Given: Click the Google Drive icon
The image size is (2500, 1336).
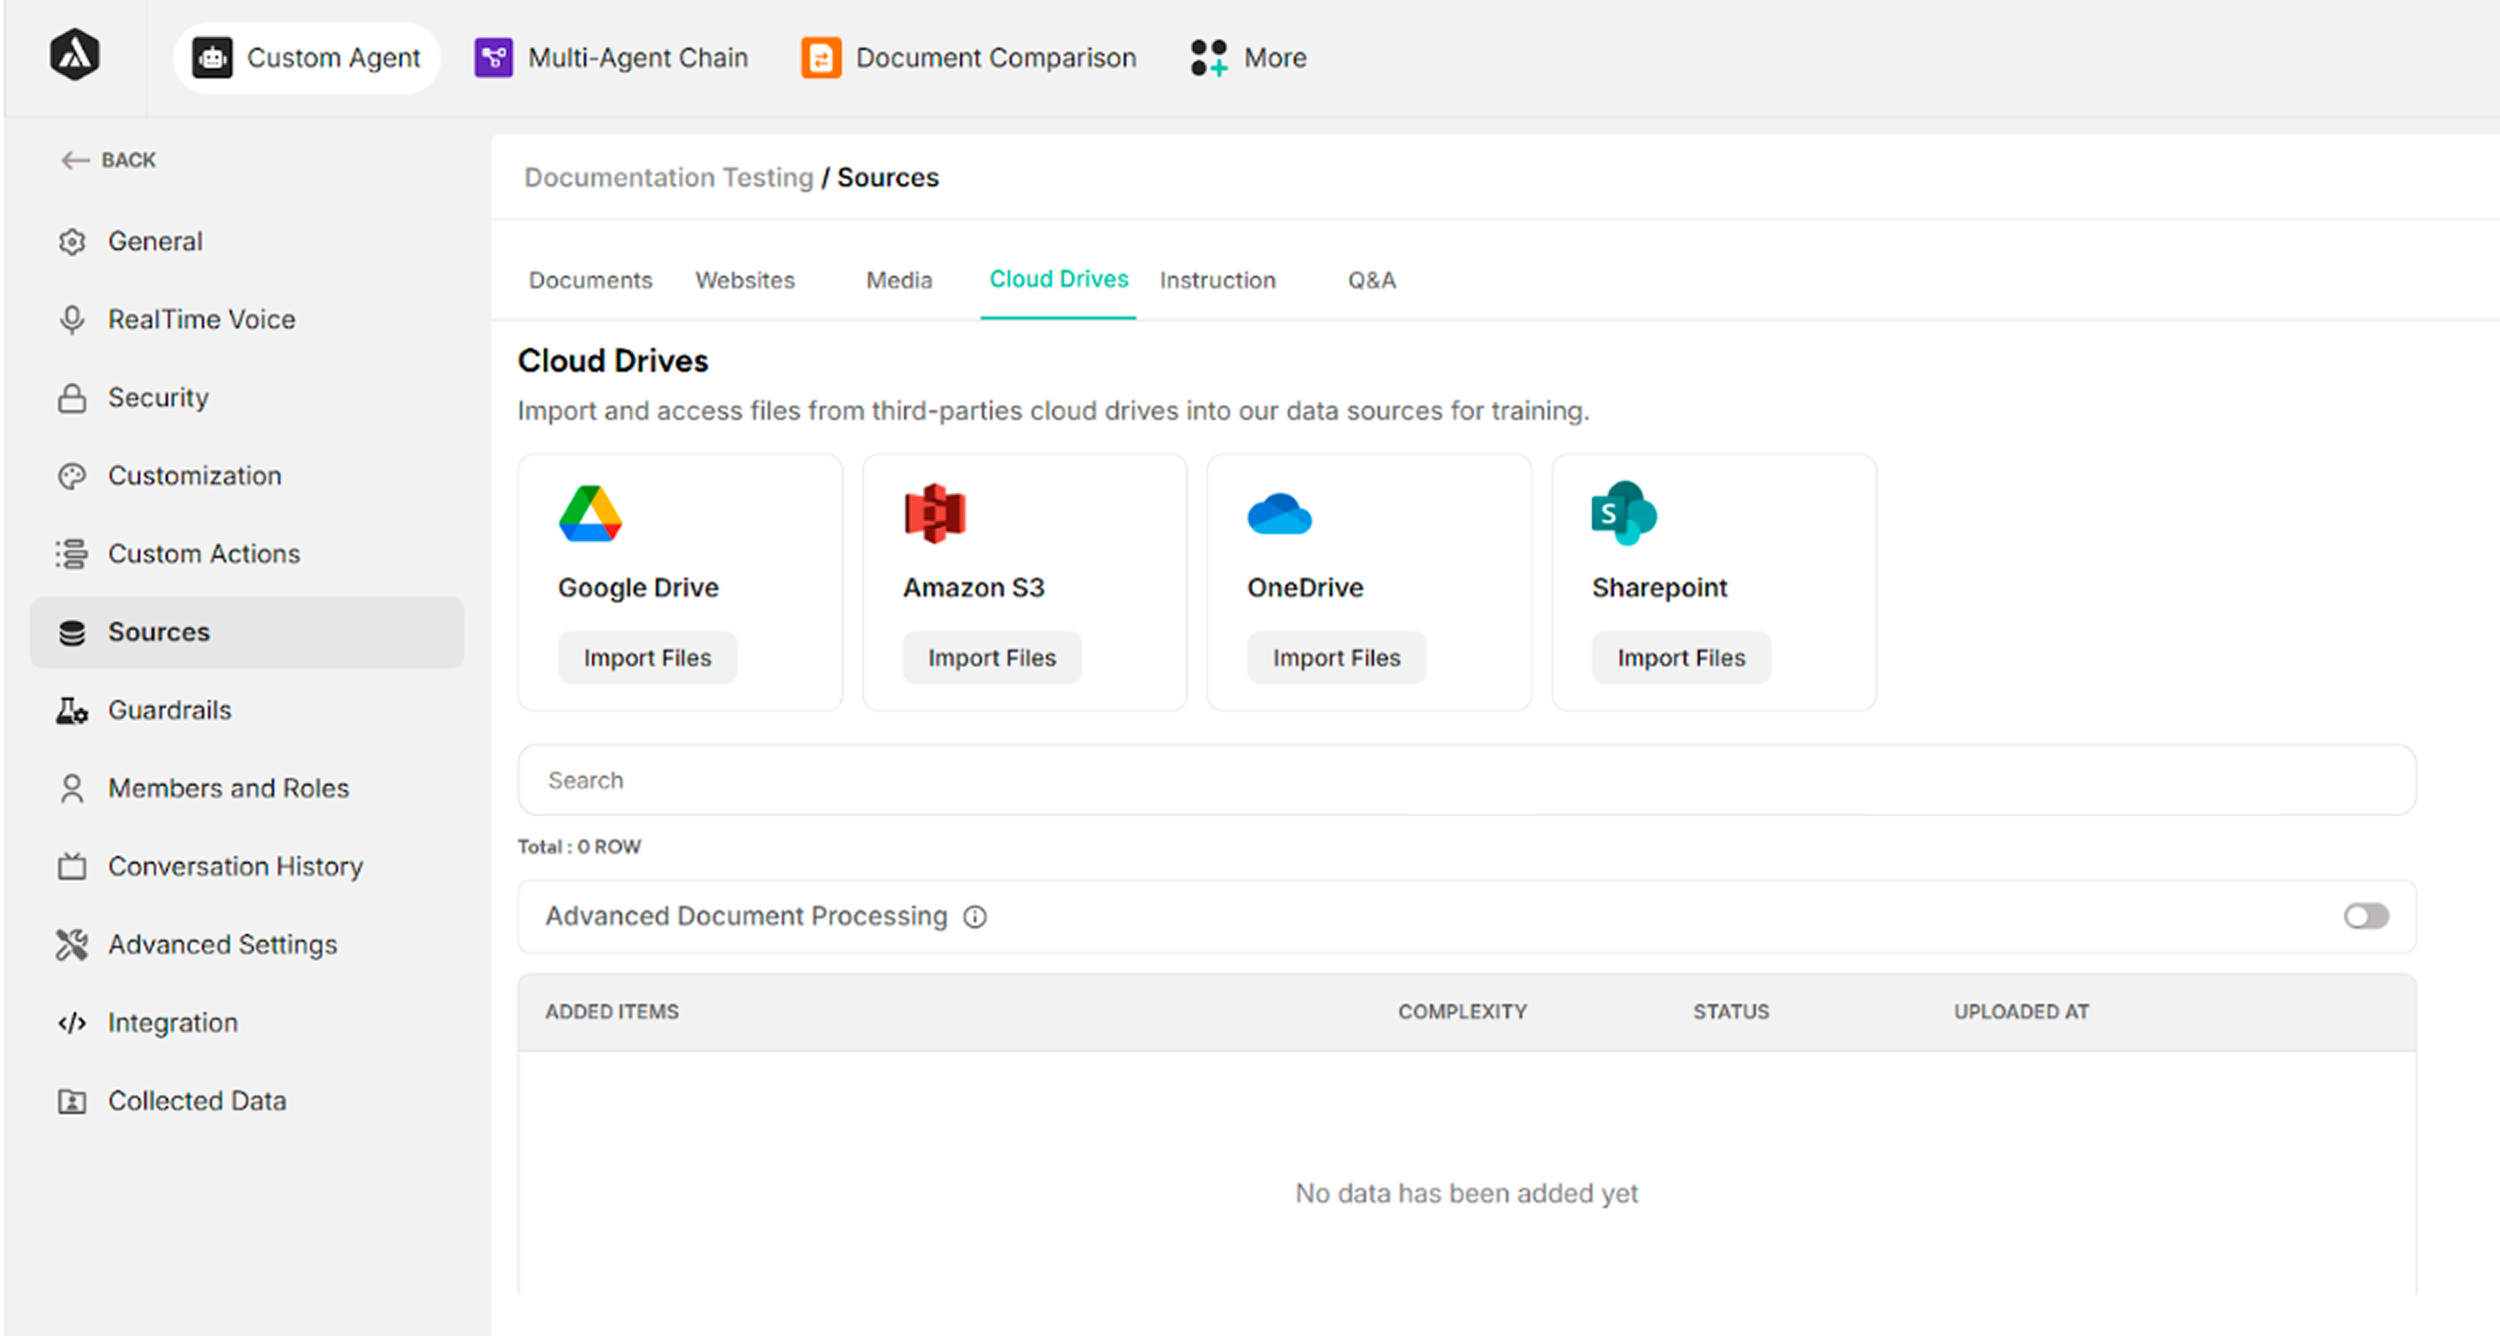Looking at the screenshot, I should 590,513.
